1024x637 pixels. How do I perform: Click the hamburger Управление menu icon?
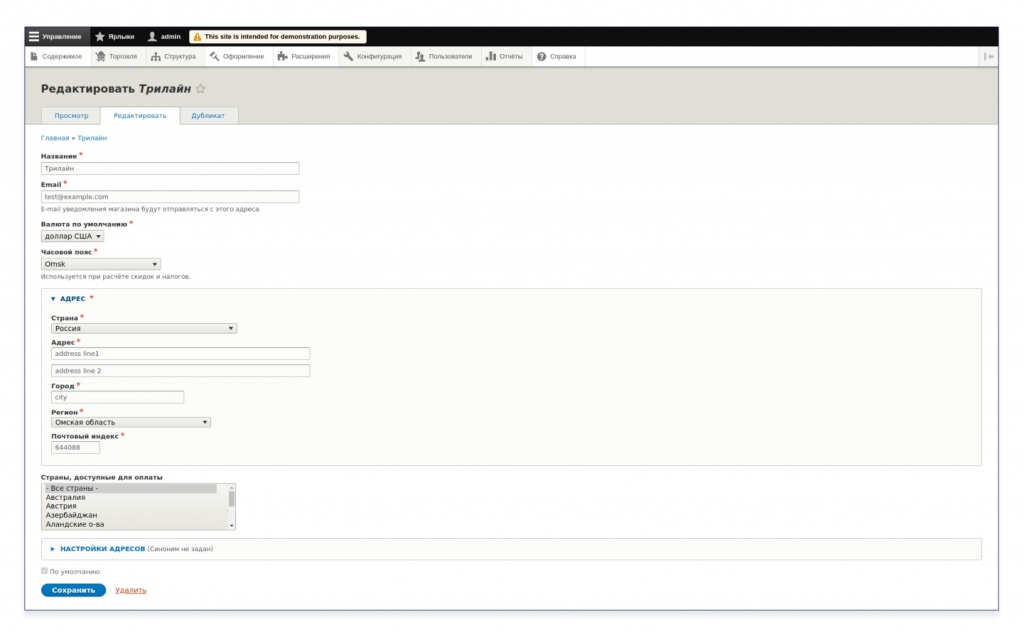34,37
